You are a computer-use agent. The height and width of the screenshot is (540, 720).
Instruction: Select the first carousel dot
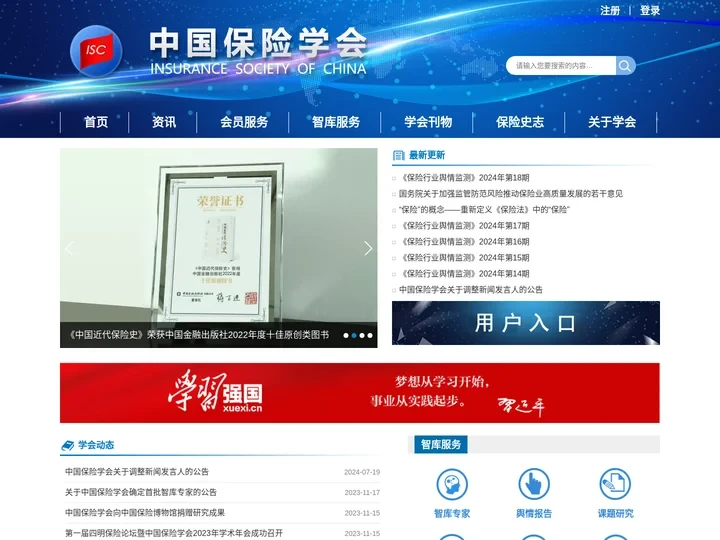pos(346,336)
